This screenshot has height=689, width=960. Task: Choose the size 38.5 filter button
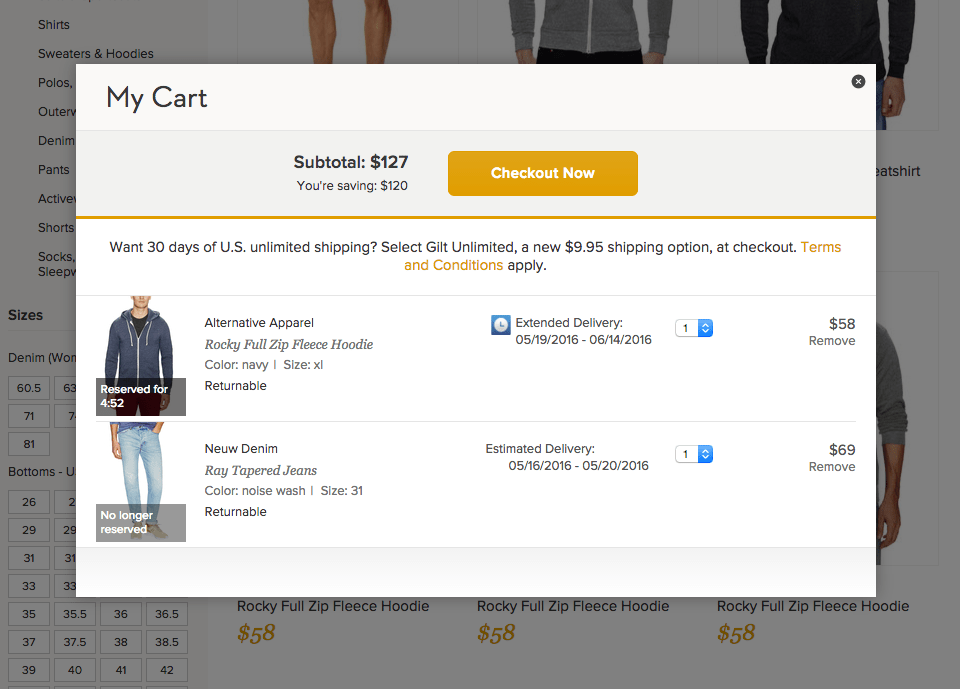167,642
